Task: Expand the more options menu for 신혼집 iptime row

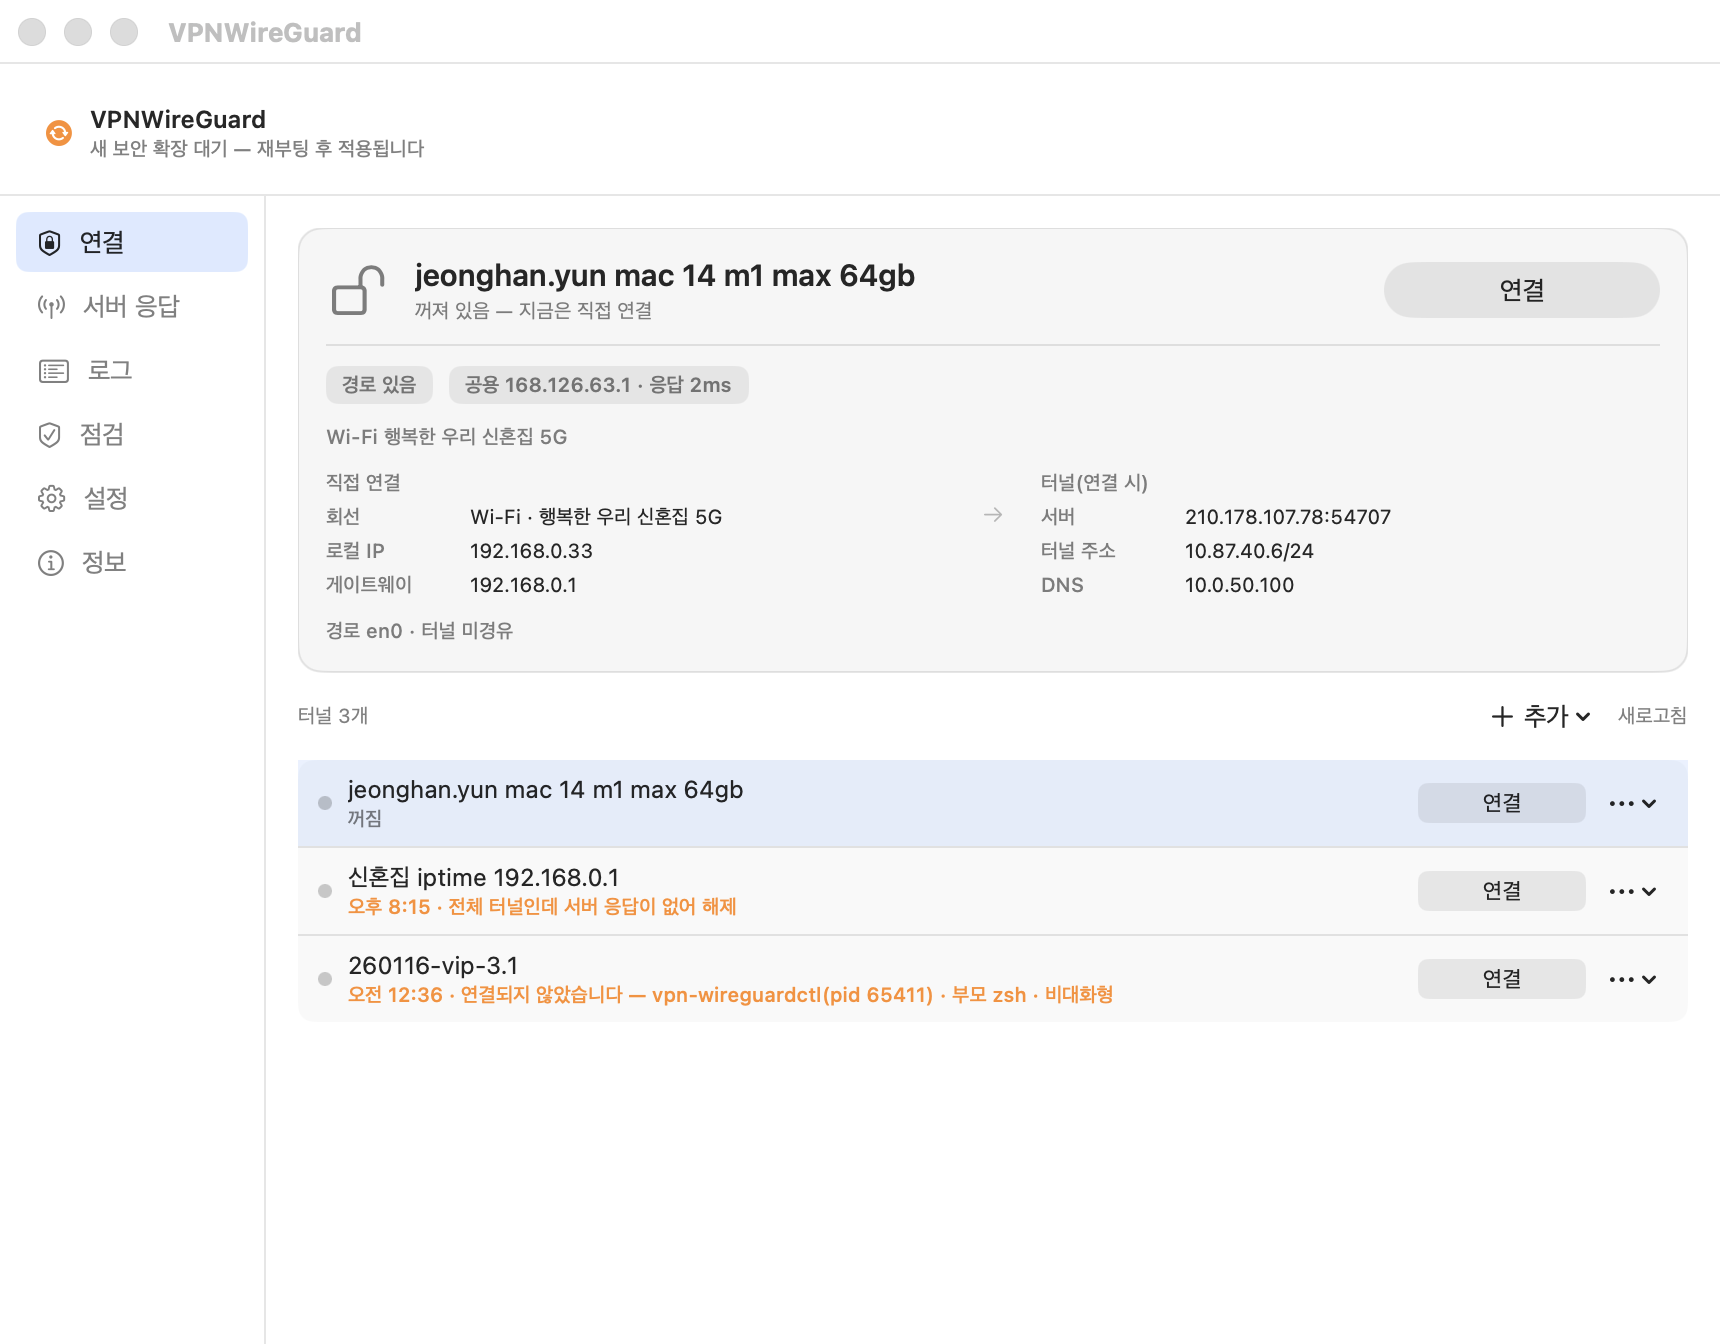Action: (x=1633, y=891)
